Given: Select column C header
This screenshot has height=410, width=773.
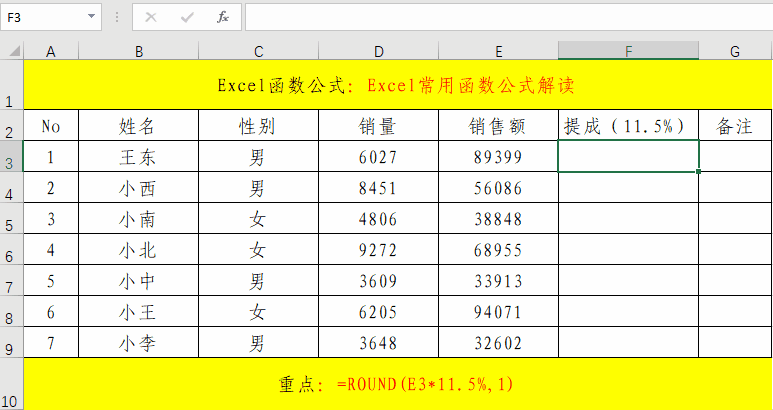Looking at the screenshot, I should pos(258,51).
